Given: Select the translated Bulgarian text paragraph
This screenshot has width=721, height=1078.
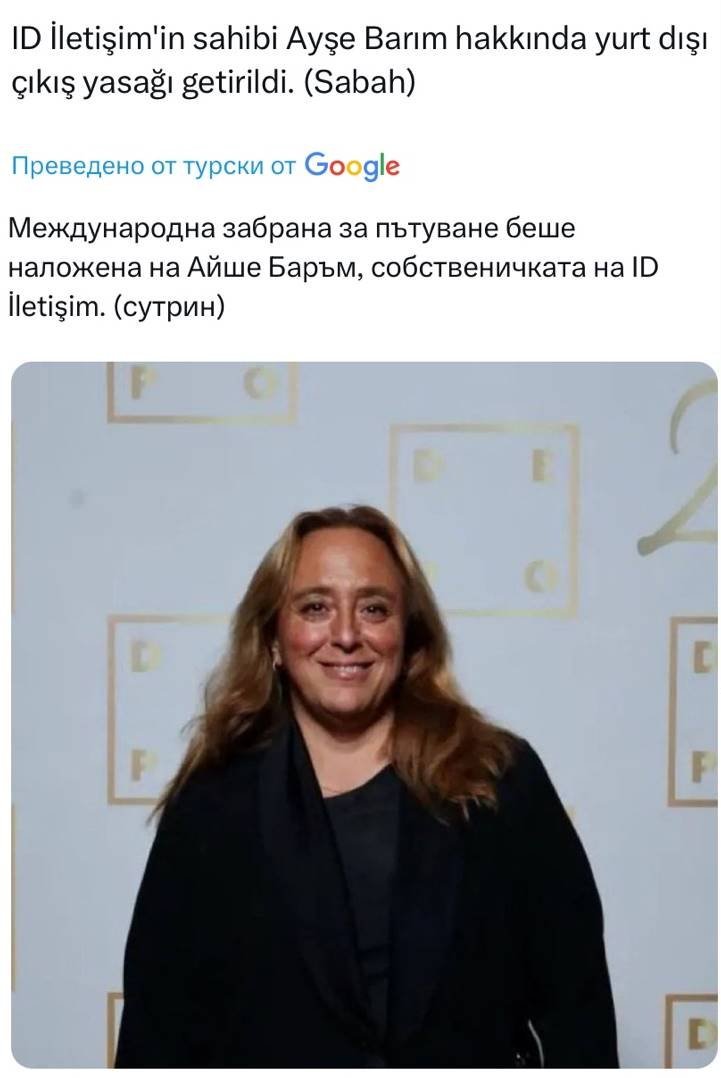Looking at the screenshot, I should tap(333, 267).
